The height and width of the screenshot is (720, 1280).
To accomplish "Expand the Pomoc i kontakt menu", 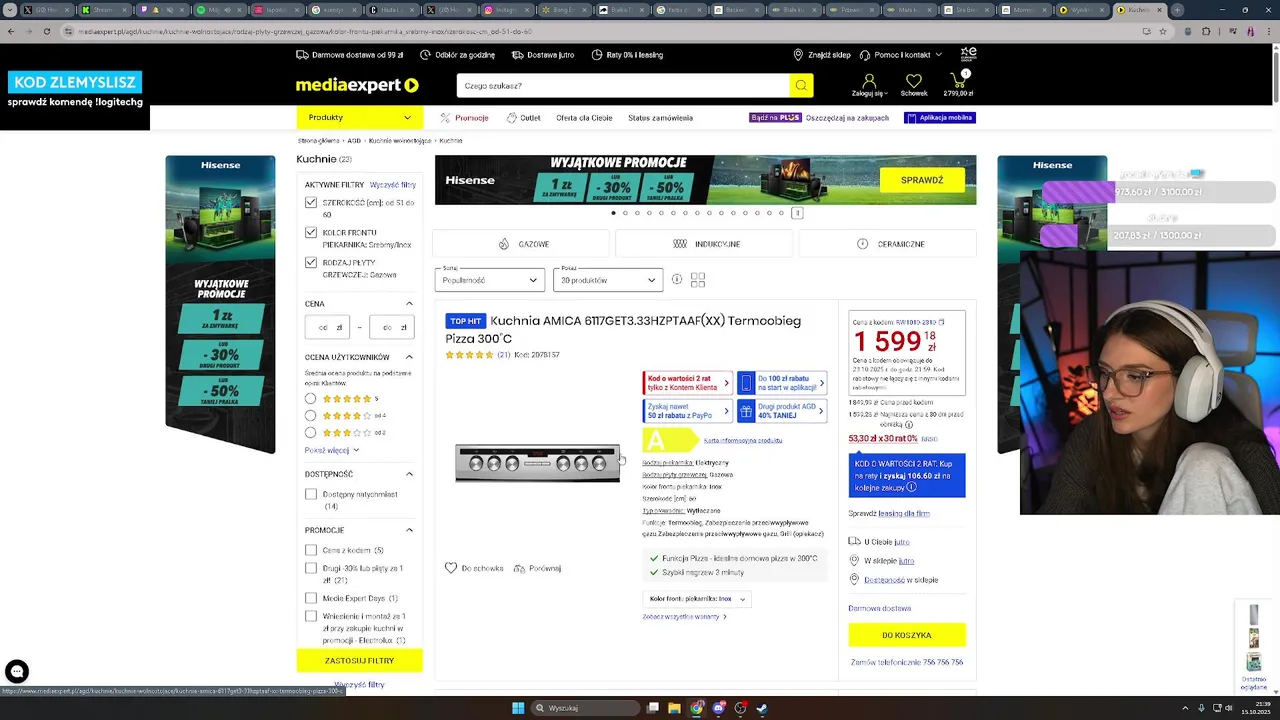I will tap(900, 54).
